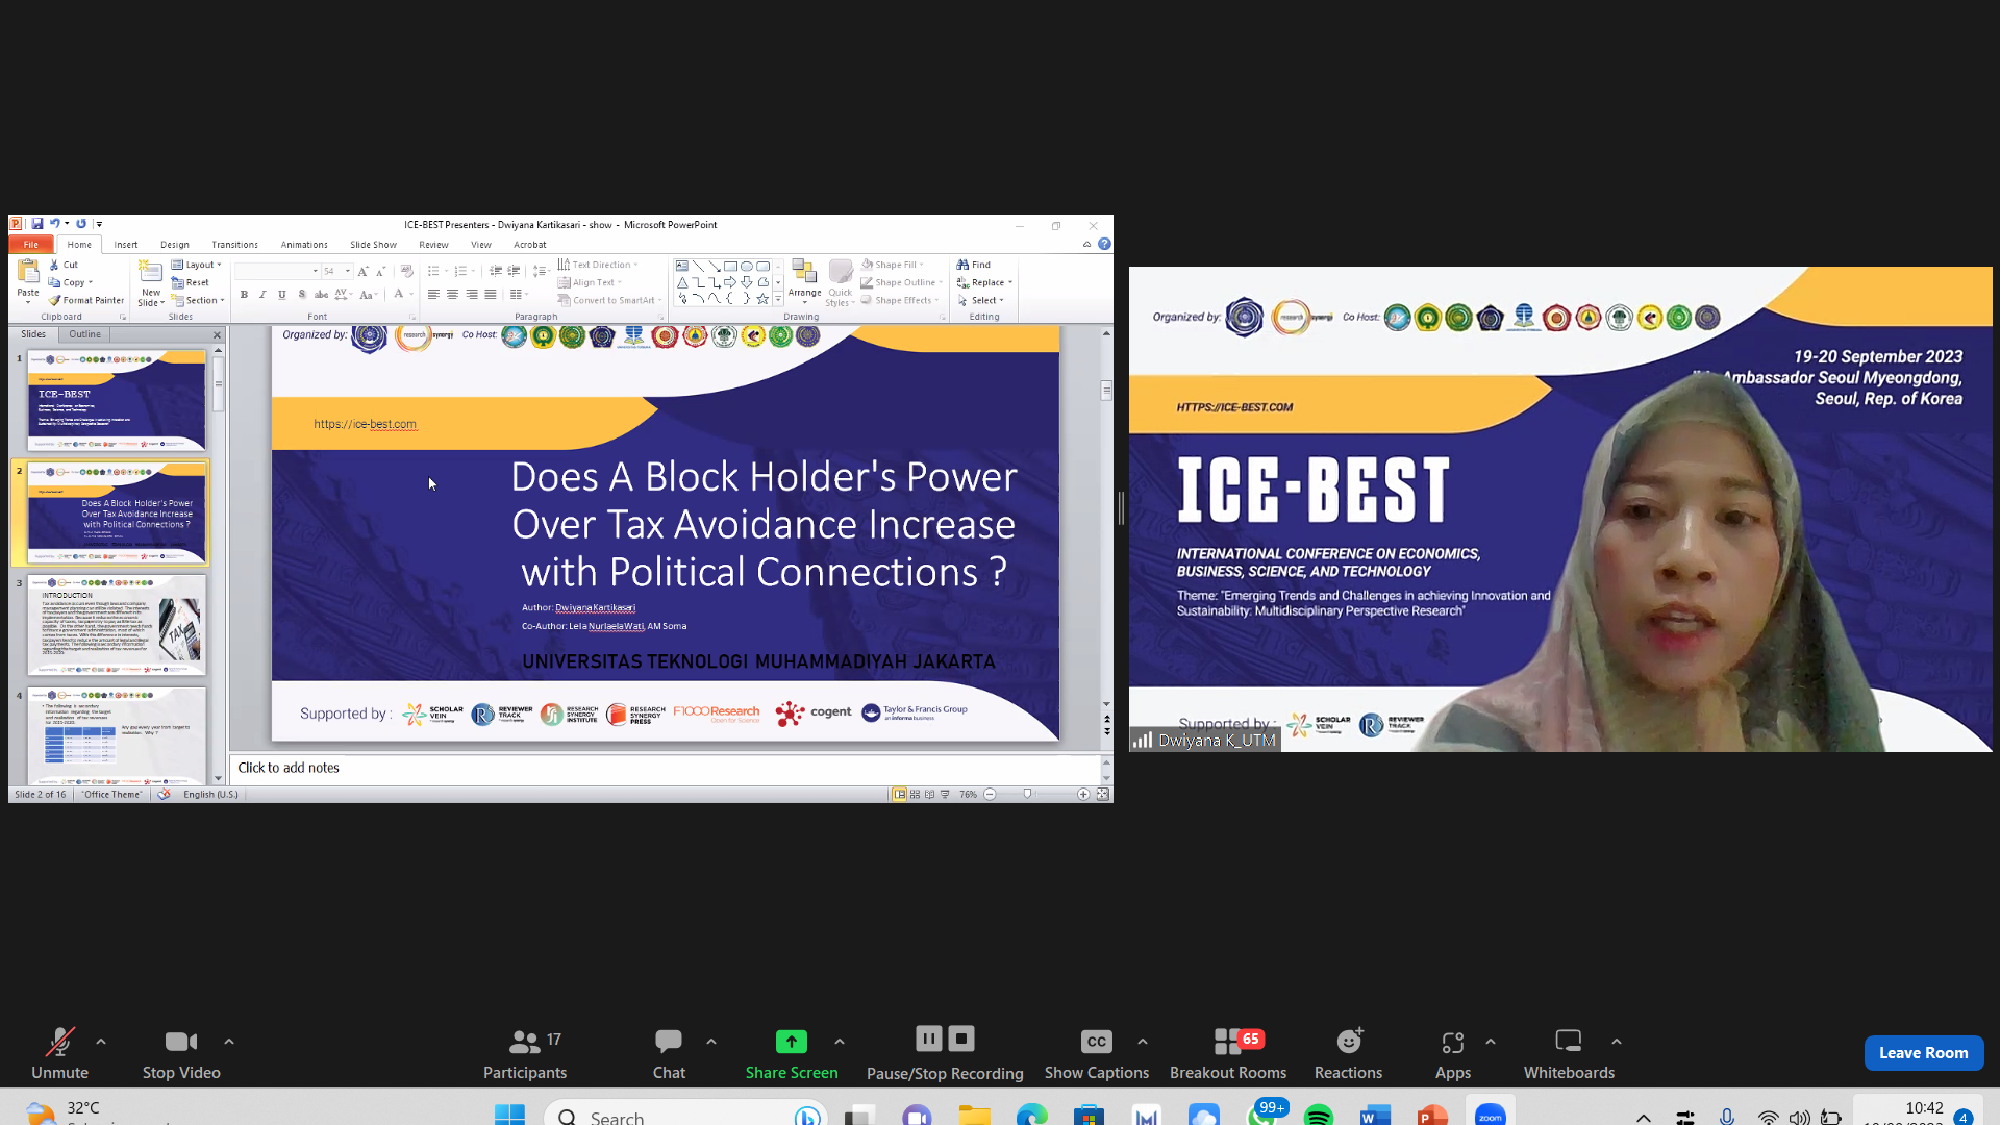Viewport: 2001px width, 1125px height.
Task: Click the Whiteboards icon in Zoom toolbar
Action: (1568, 1041)
